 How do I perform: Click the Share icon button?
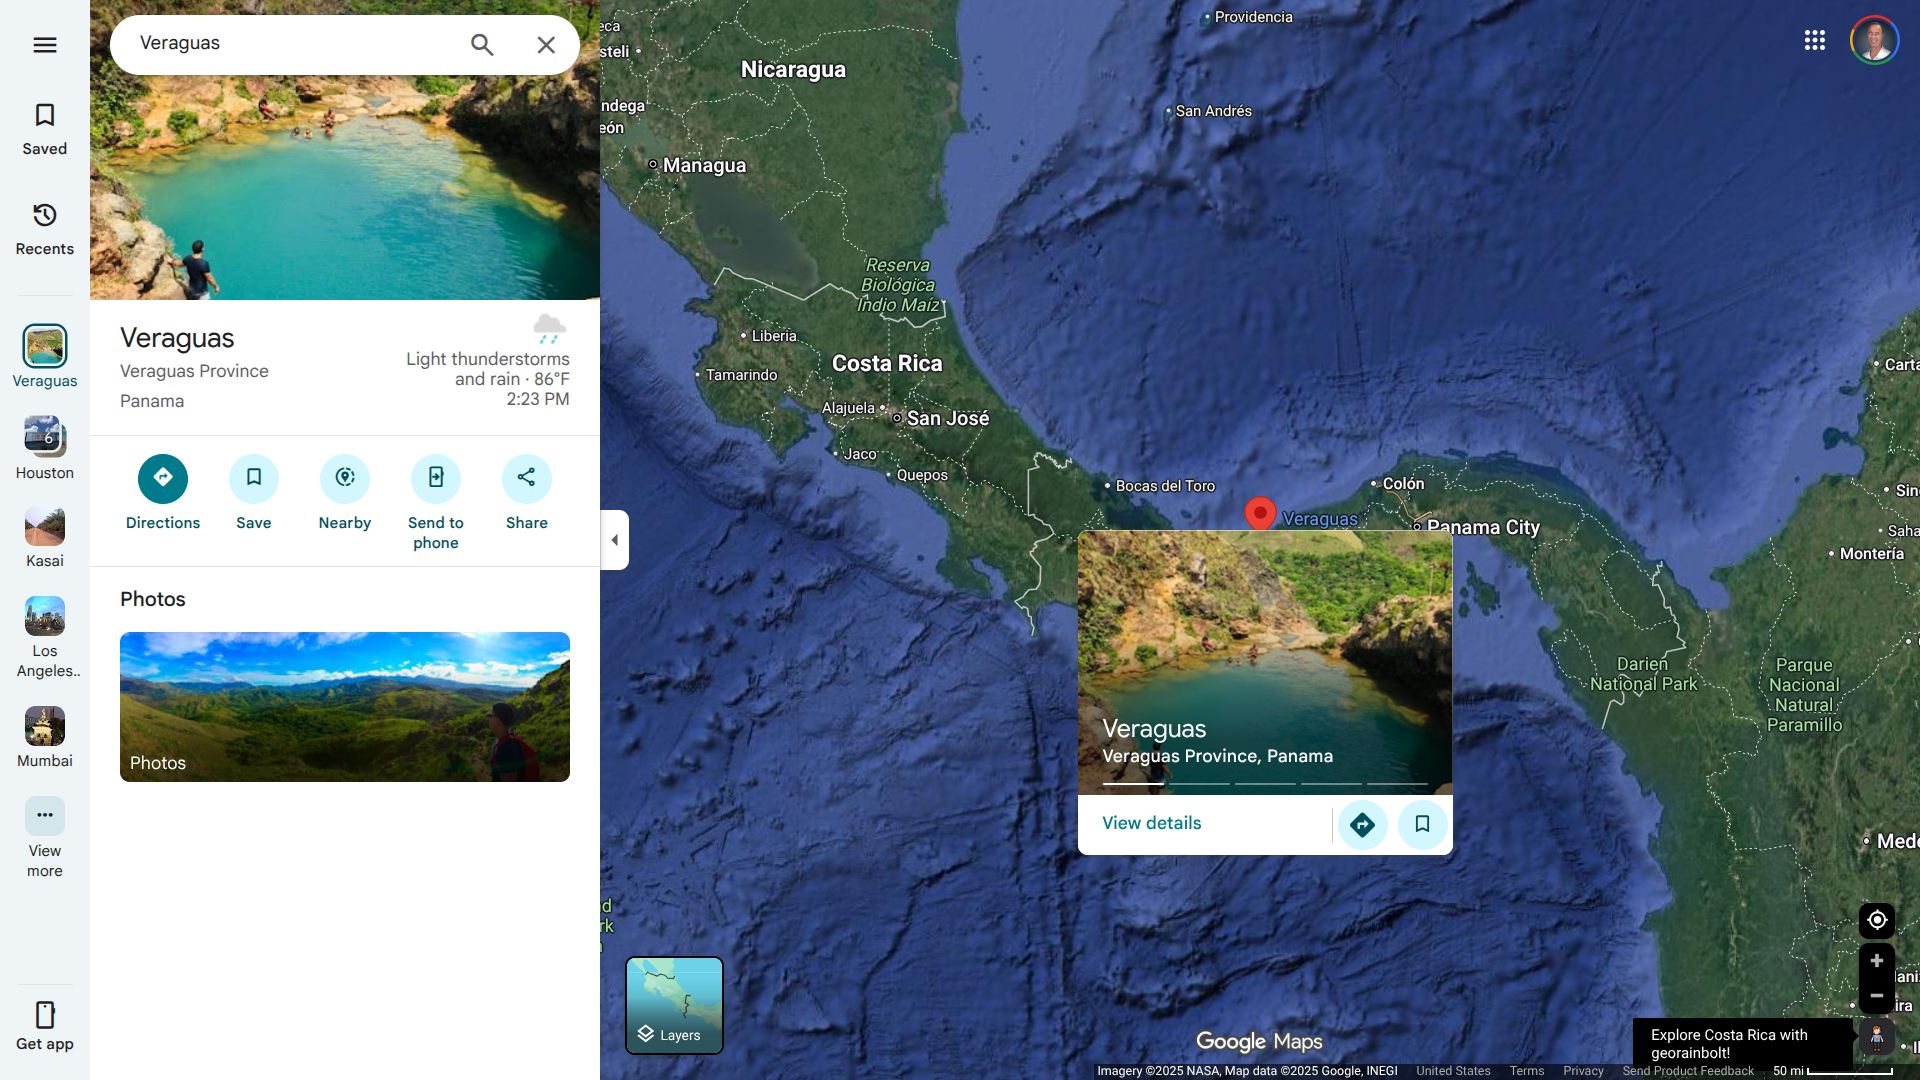(x=526, y=478)
